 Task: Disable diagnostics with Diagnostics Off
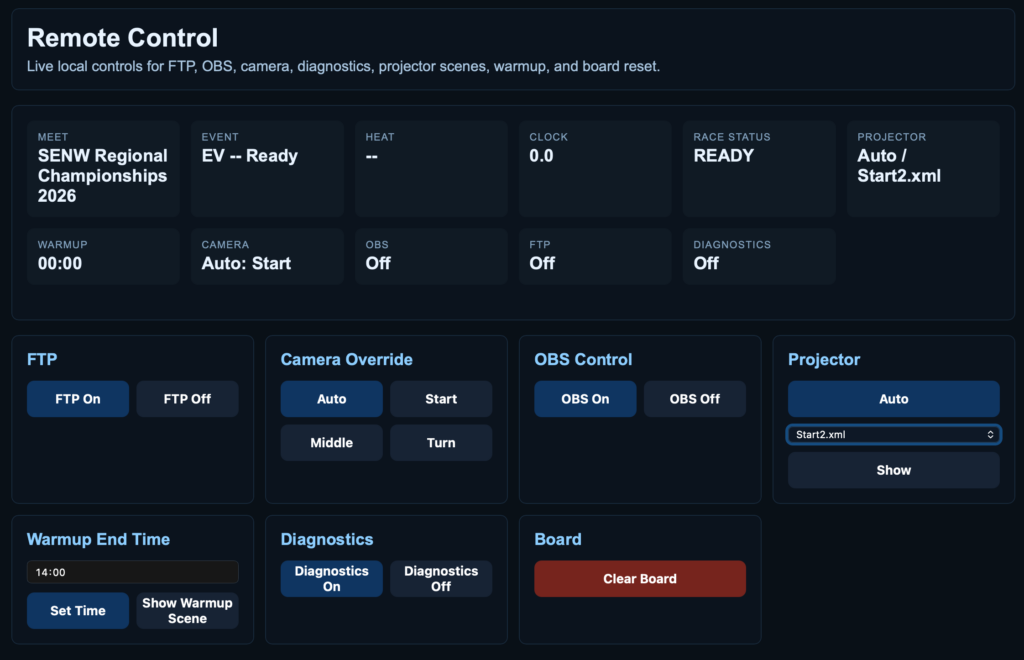coord(441,579)
